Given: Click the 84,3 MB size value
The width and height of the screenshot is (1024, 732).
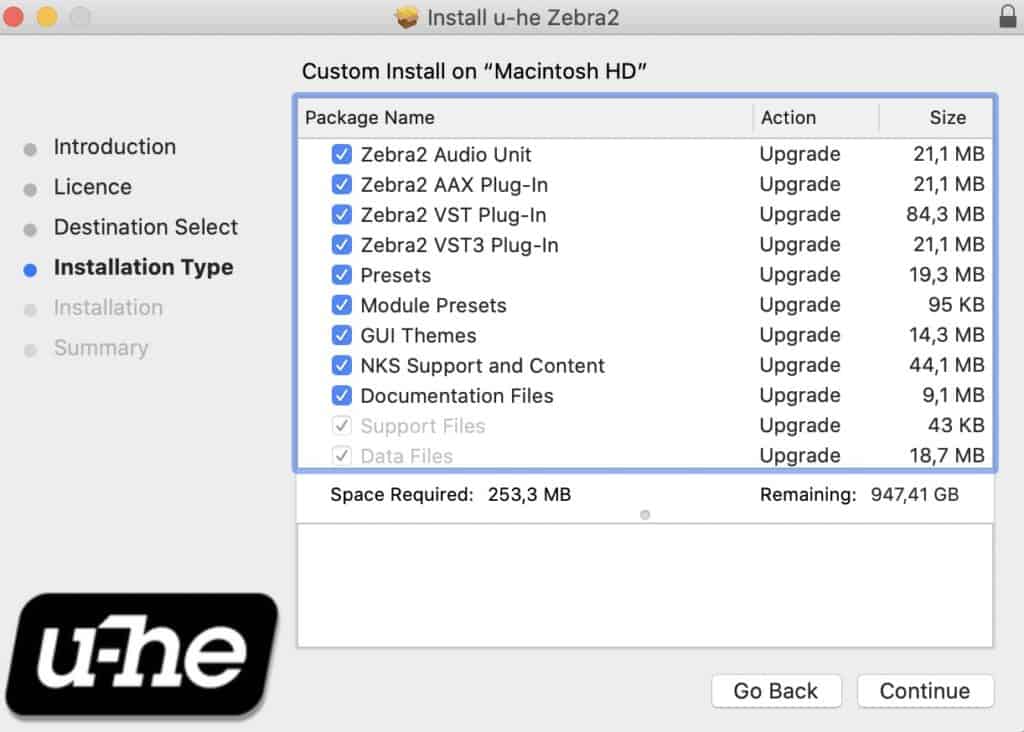Looking at the screenshot, I should pyautogui.click(x=945, y=214).
